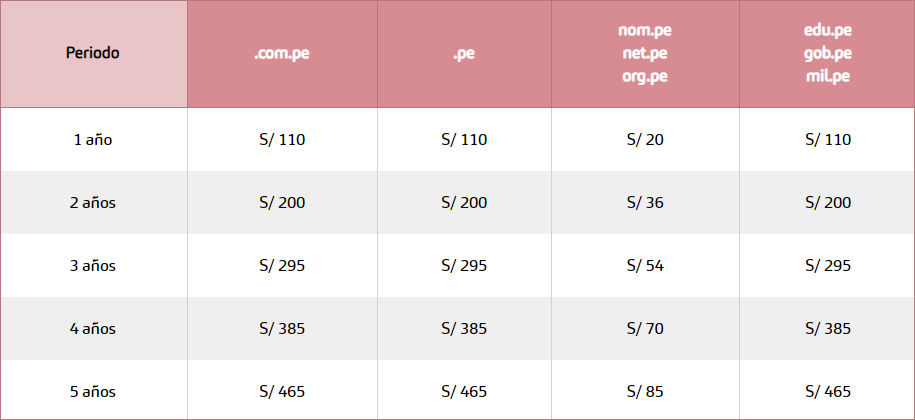Select the 5 años row label
The image size is (915, 420).
[93, 392]
